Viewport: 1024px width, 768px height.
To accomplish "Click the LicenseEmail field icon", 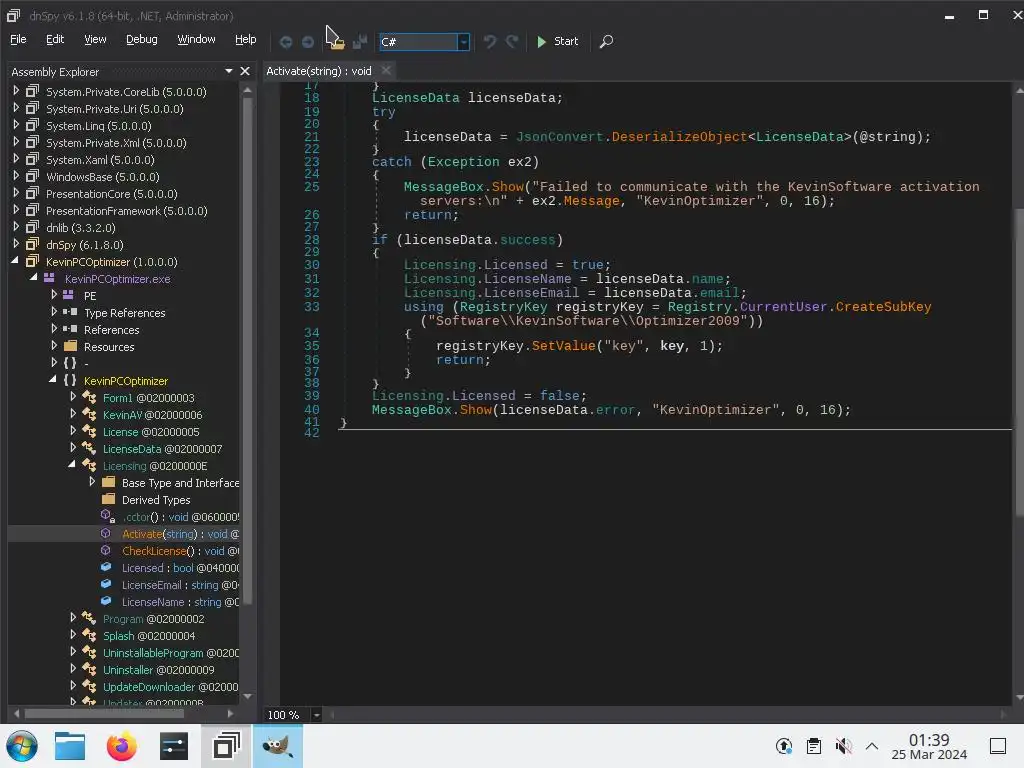I will pyautogui.click(x=106, y=584).
